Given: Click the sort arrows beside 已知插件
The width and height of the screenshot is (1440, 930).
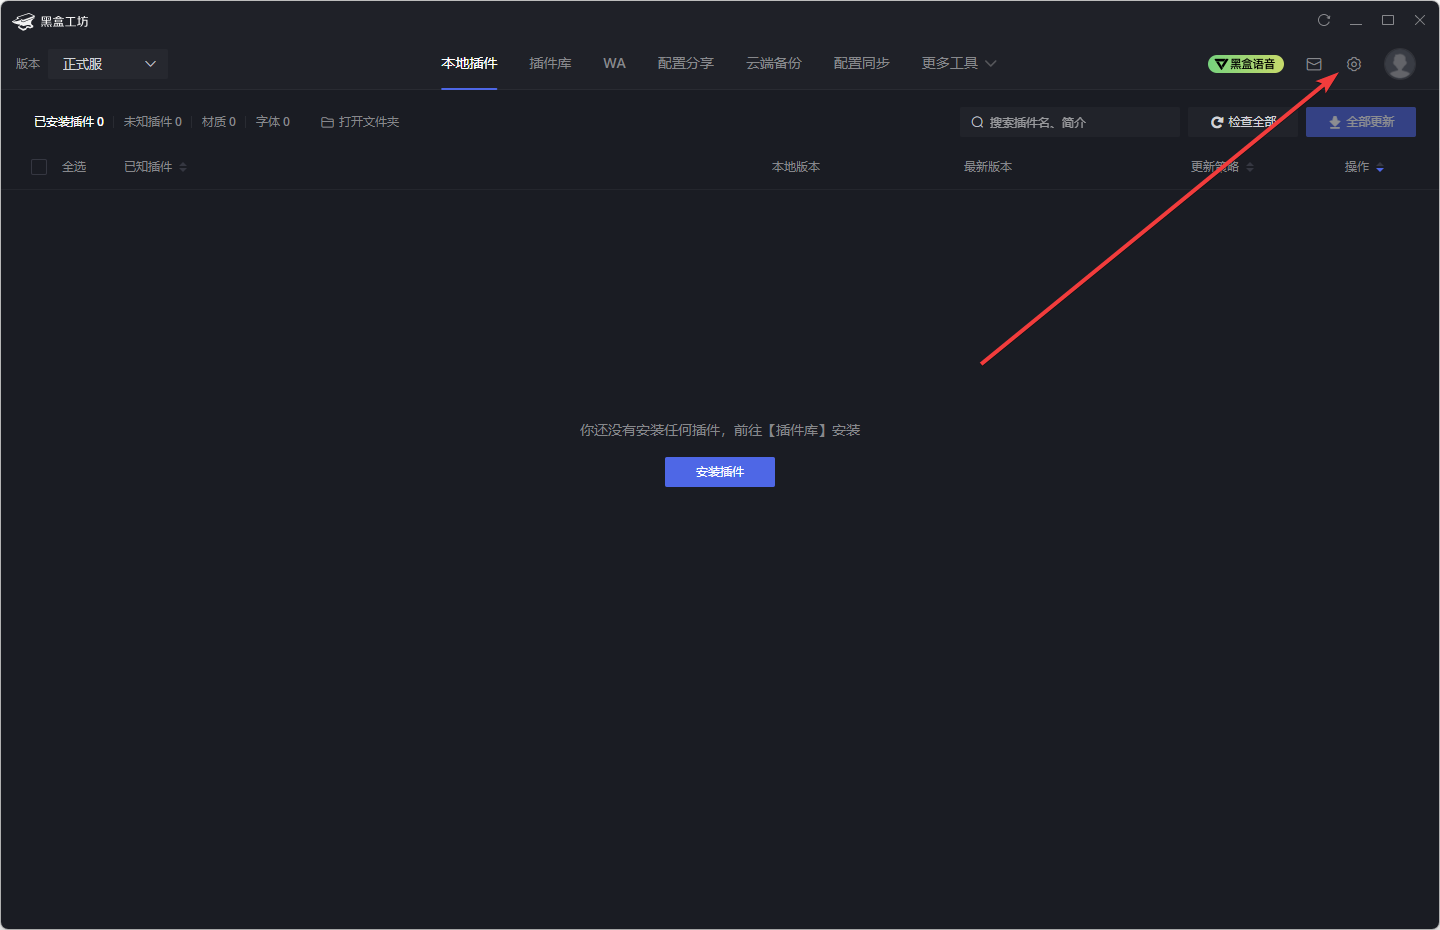Looking at the screenshot, I should tap(183, 167).
